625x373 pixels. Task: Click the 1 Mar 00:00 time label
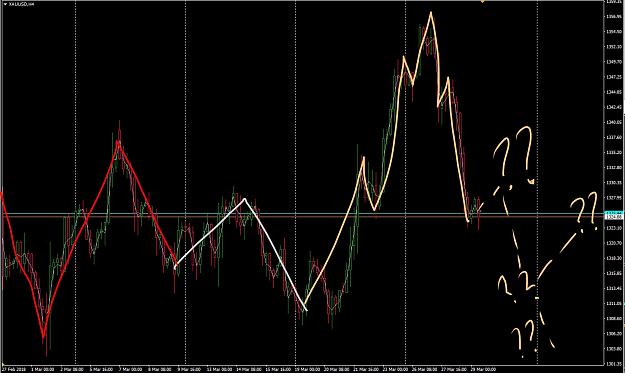coord(43,370)
